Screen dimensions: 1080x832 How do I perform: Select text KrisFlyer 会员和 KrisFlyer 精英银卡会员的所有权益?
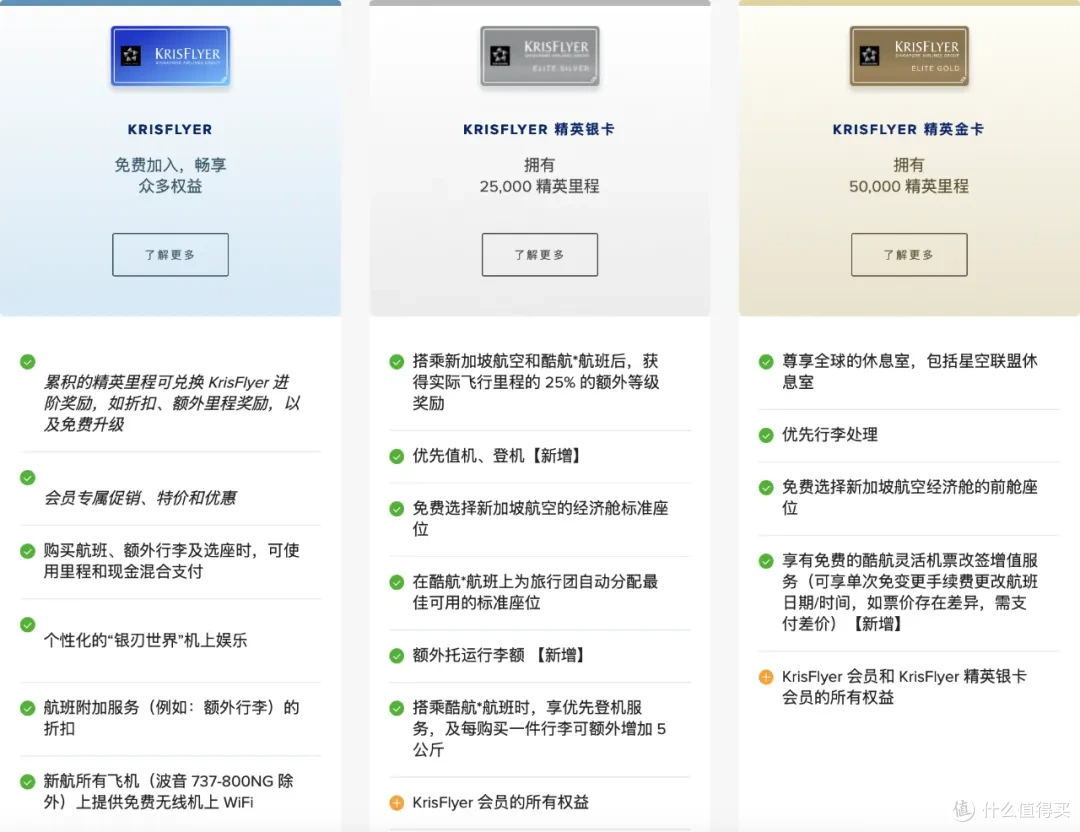click(904, 687)
